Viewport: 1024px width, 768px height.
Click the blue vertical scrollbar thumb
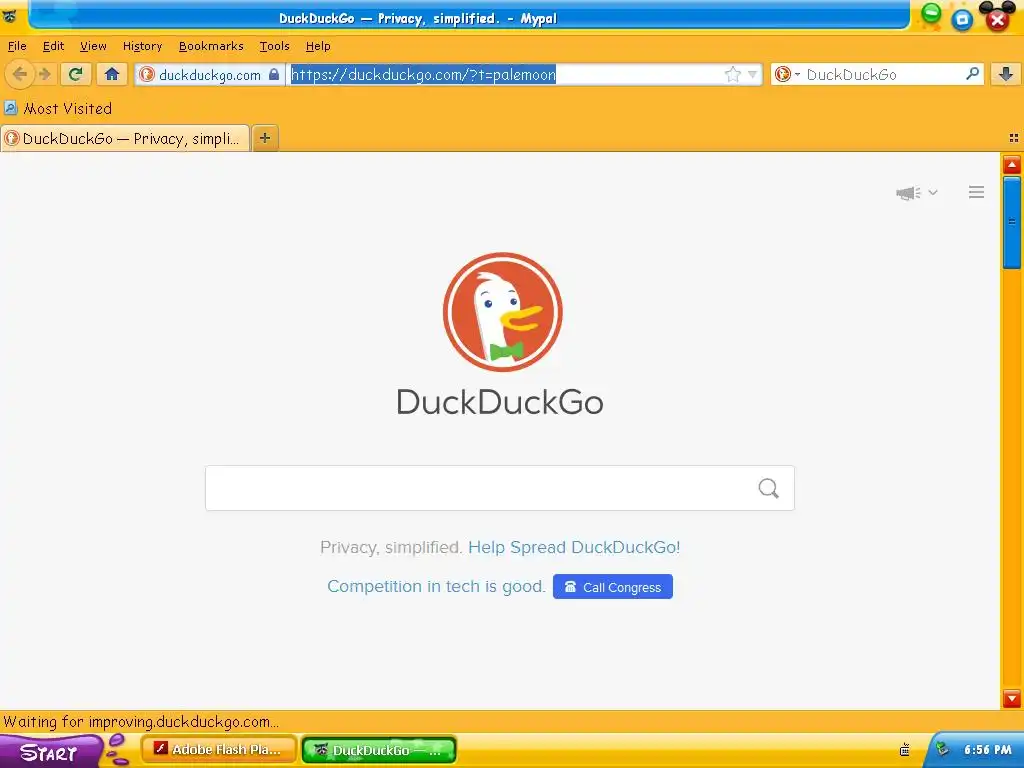(1012, 222)
